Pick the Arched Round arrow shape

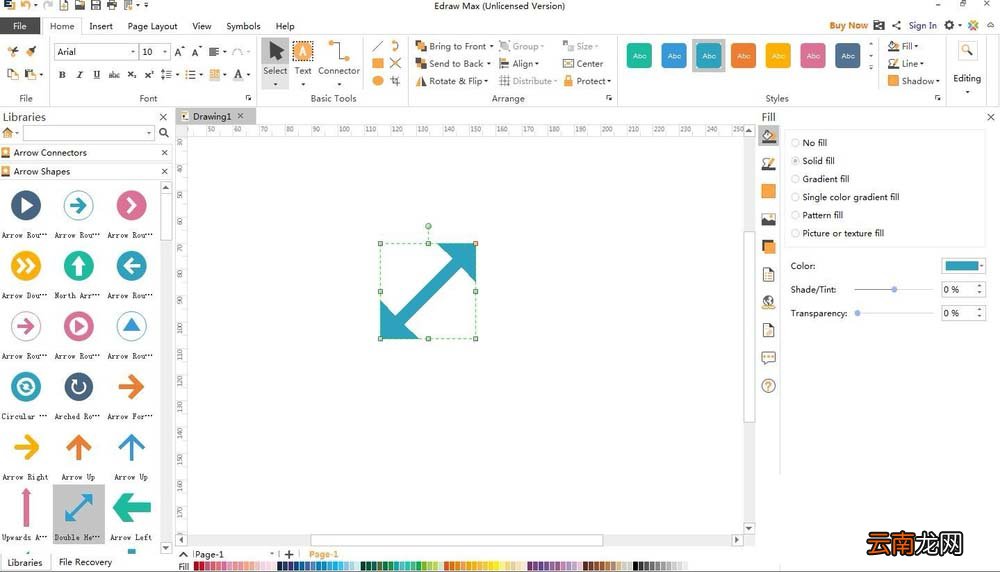[78, 386]
